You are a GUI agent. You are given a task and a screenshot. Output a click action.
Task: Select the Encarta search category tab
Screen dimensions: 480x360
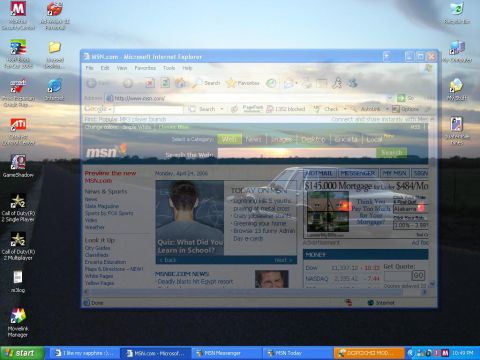click(347, 139)
